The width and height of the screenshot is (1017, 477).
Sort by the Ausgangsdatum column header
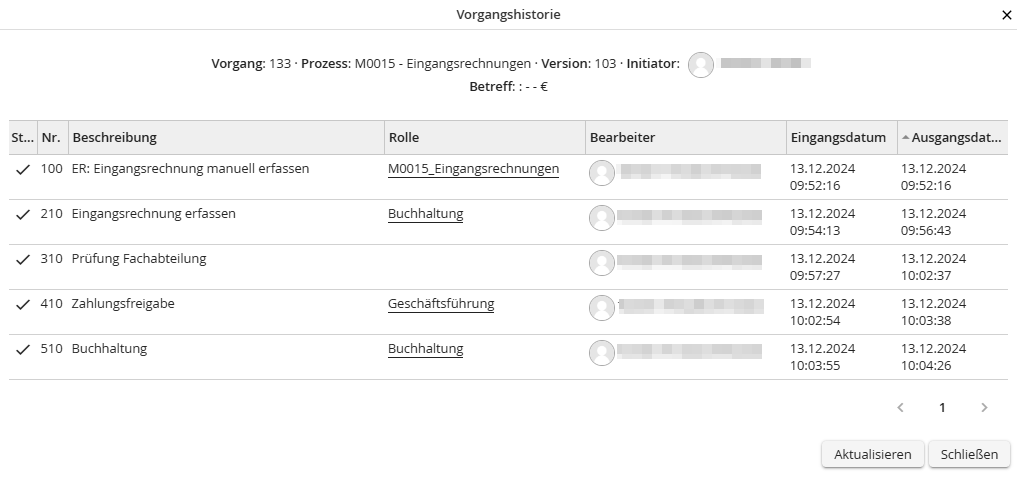click(x=952, y=138)
